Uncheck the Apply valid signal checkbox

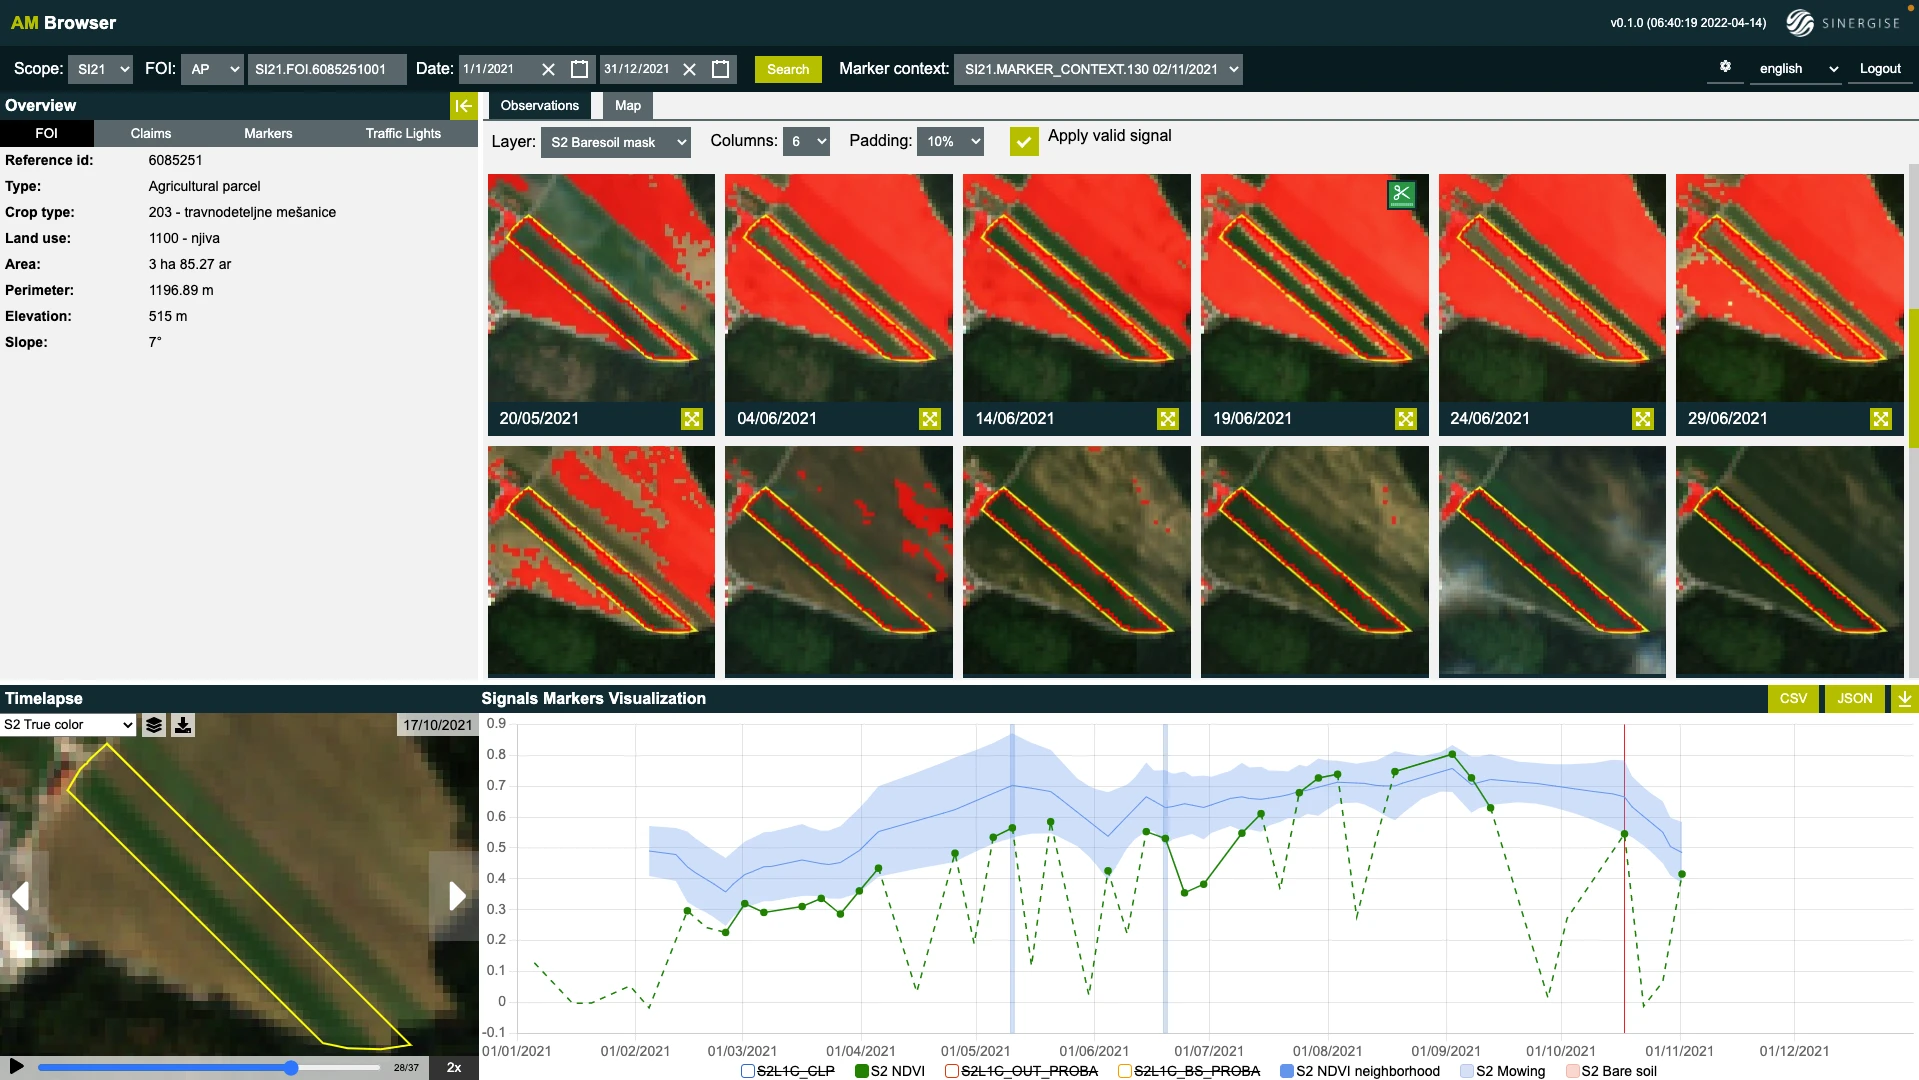[x=1023, y=141]
